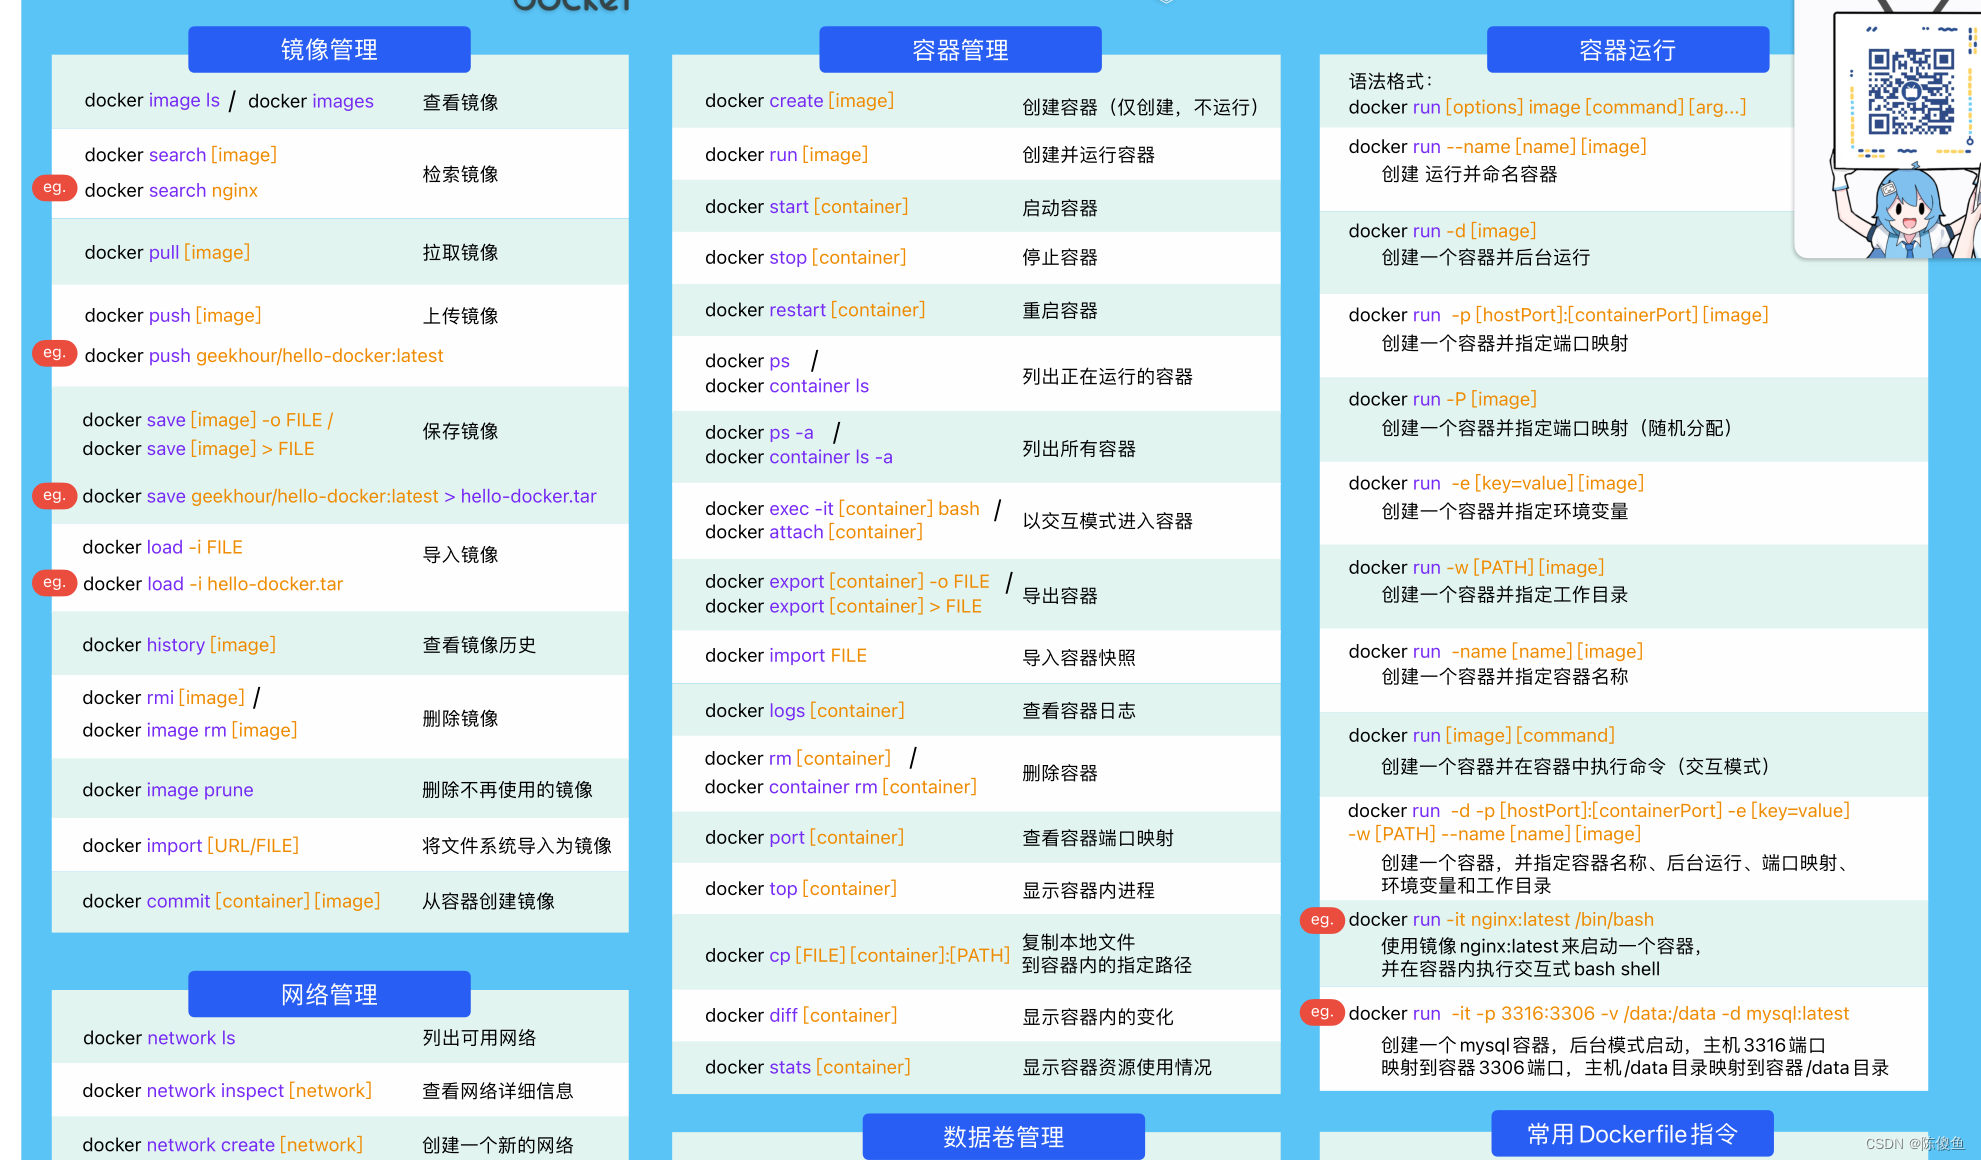Click the 容器管理 section header
The height and width of the screenshot is (1160, 1981).
pos(960,49)
